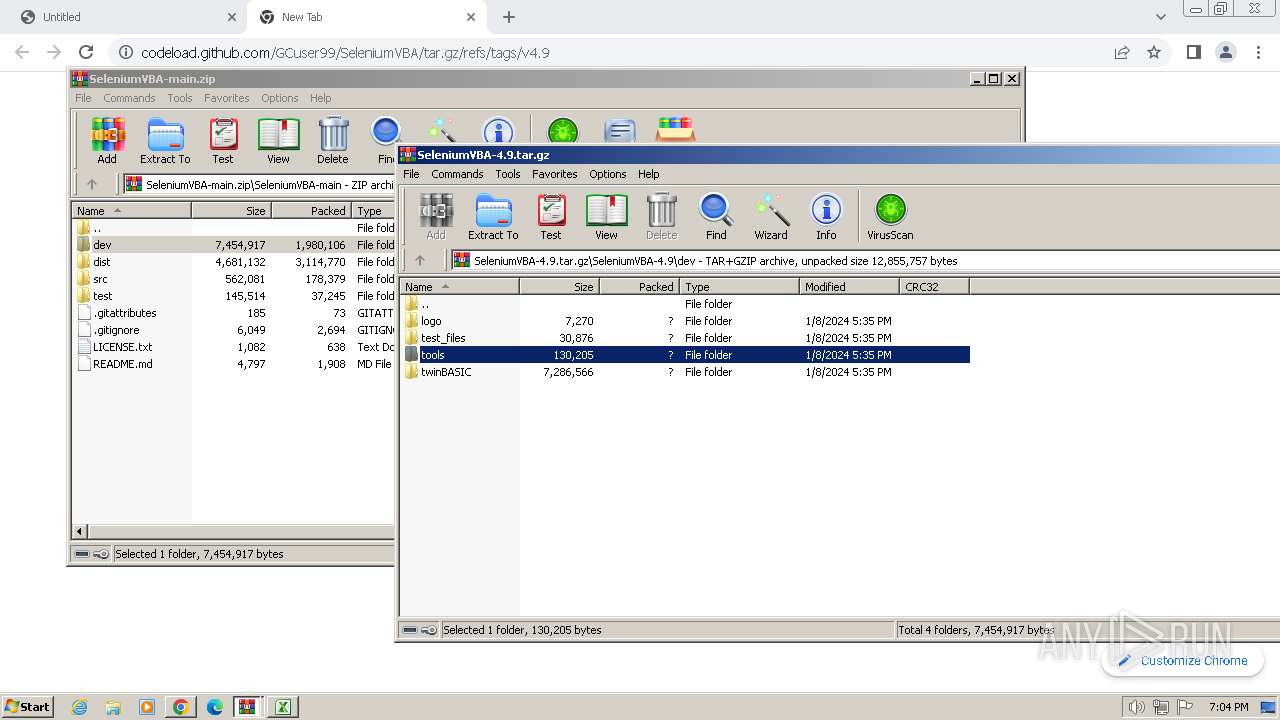Click path field in SeleniumVBA-4.9.tar.gz window
The width and height of the screenshot is (1280, 720).
tap(865, 260)
